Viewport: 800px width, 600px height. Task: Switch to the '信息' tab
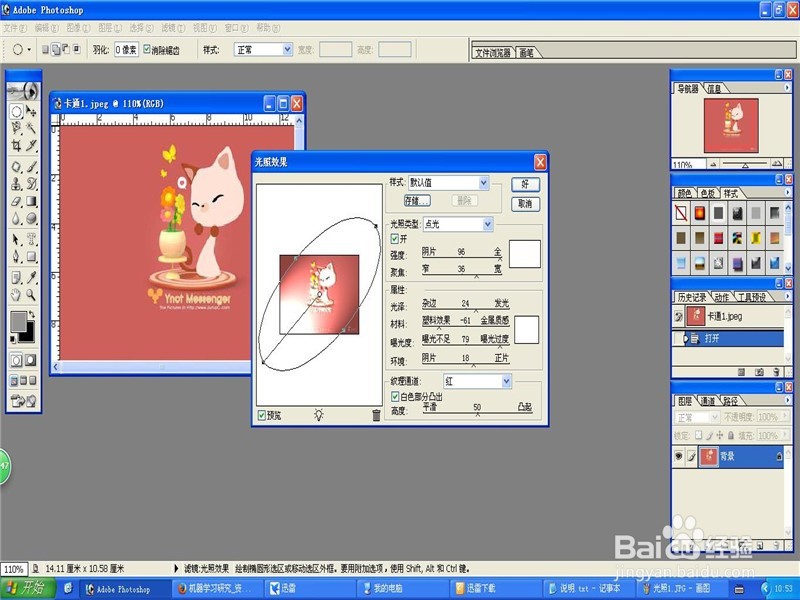click(x=714, y=89)
